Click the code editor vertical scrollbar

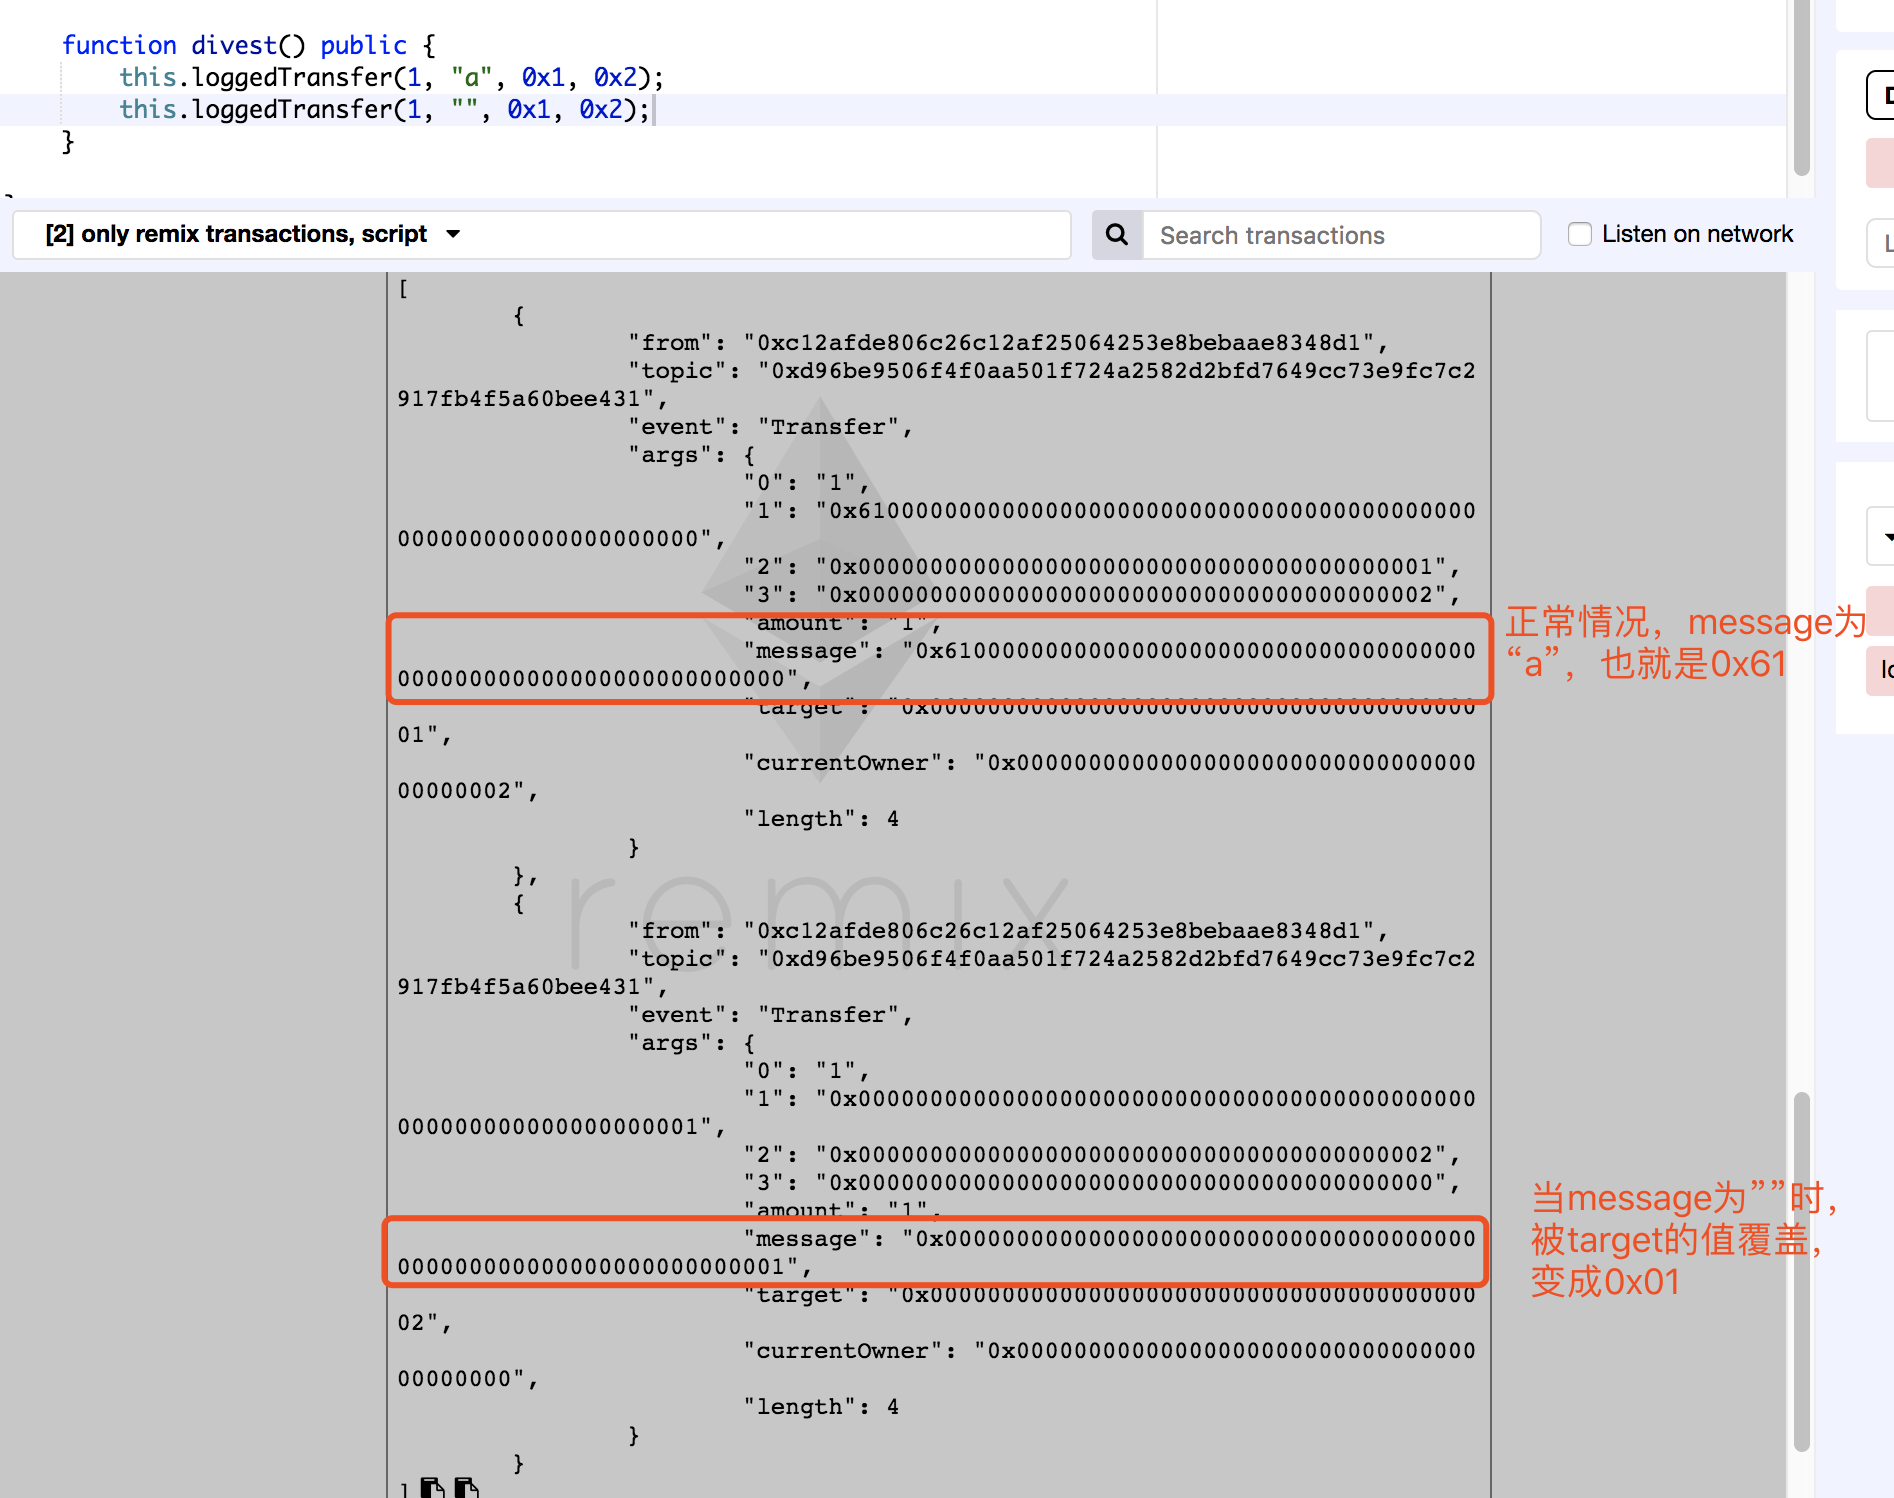click(1802, 88)
